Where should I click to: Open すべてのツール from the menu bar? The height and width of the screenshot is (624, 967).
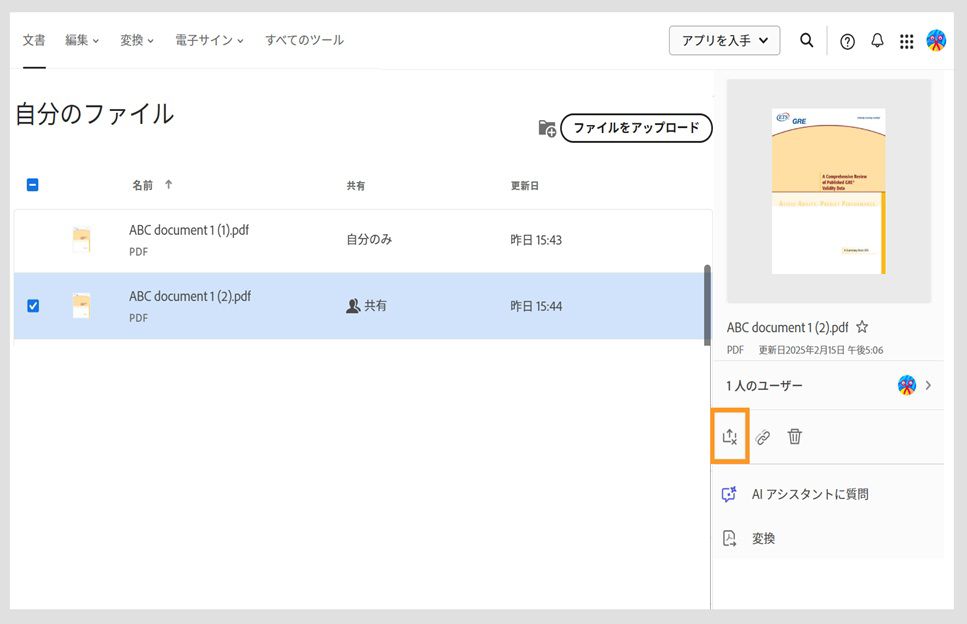303,40
